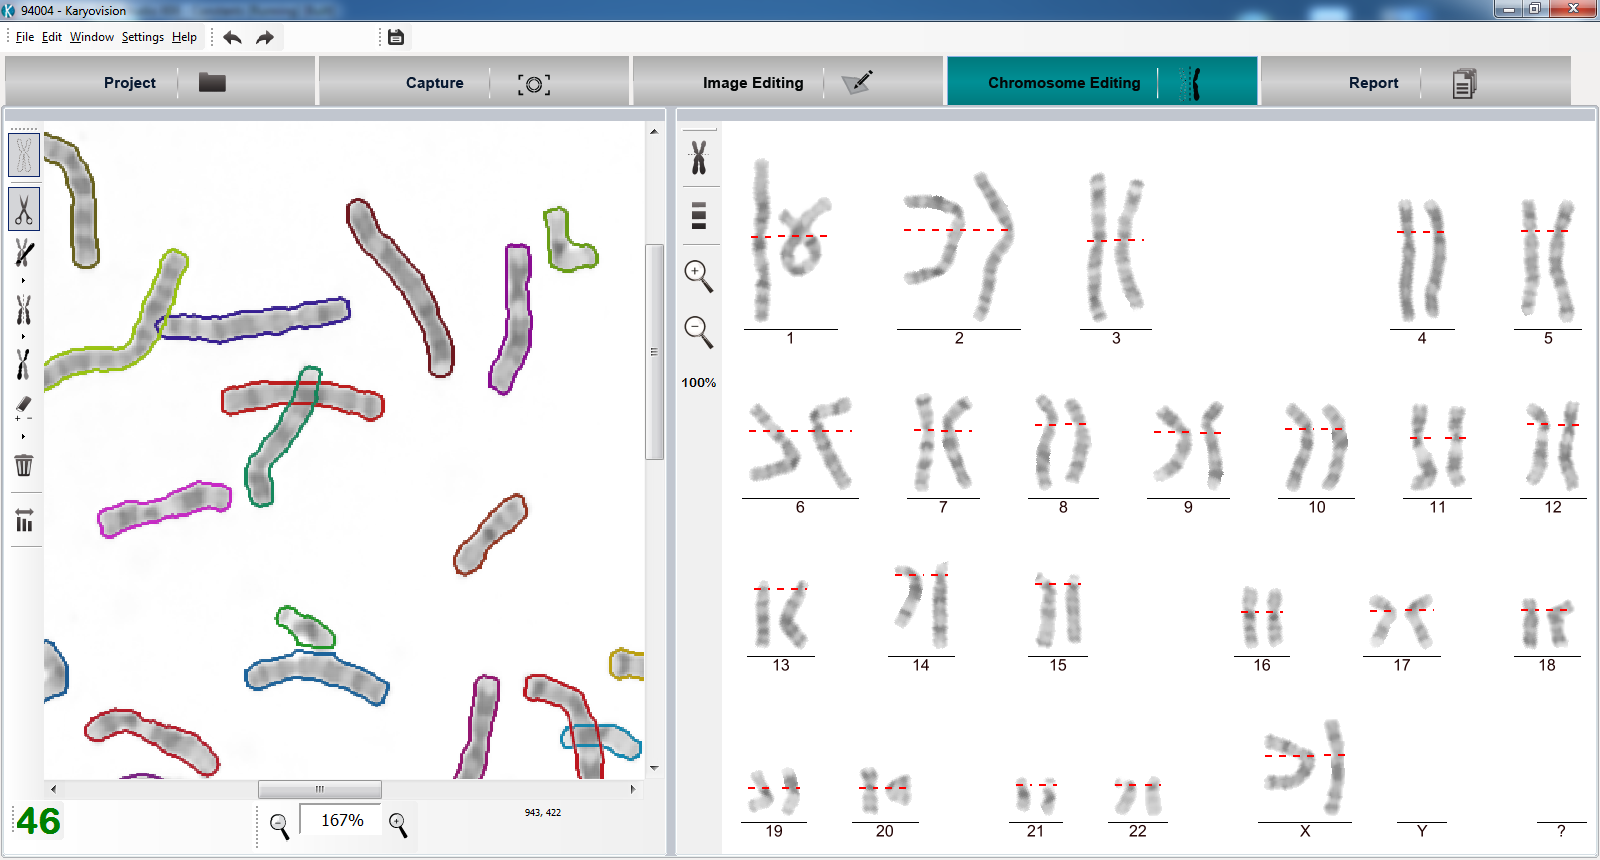Expand options arrow below the pen tool
The image size is (1600, 860).
click(23, 281)
